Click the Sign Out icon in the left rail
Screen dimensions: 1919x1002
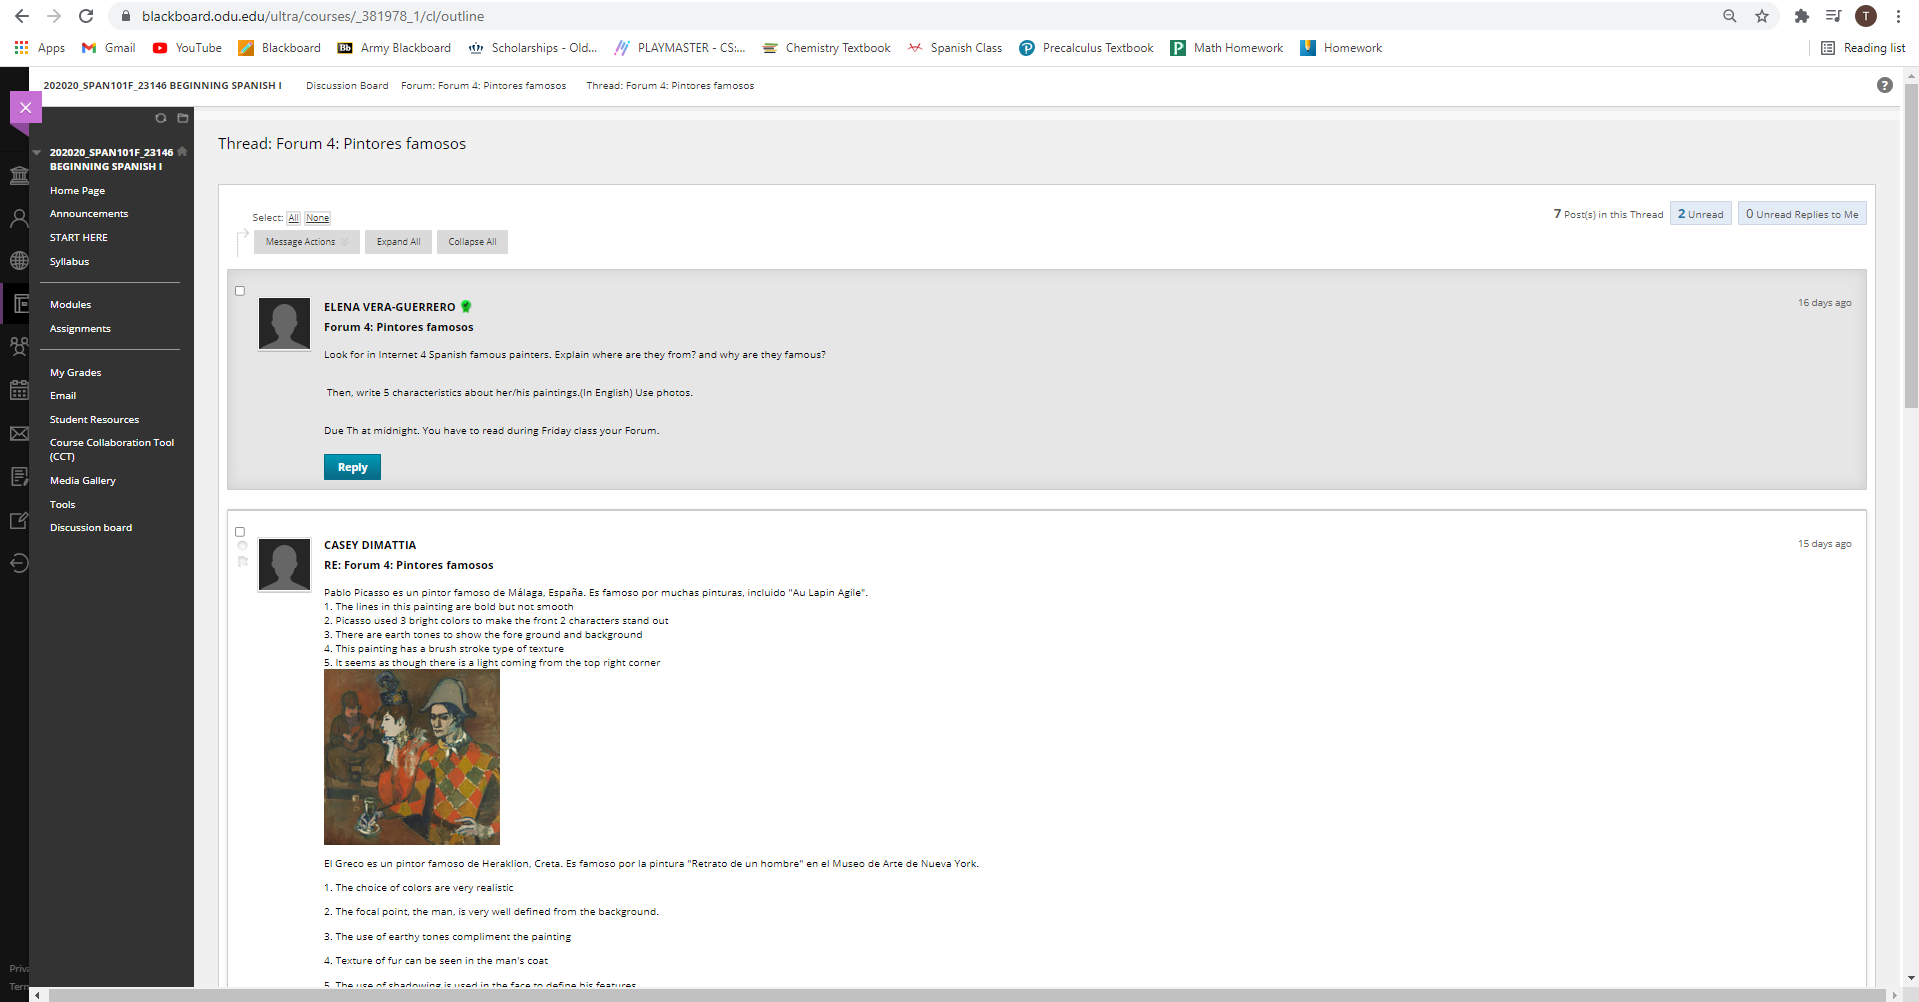coord(19,563)
